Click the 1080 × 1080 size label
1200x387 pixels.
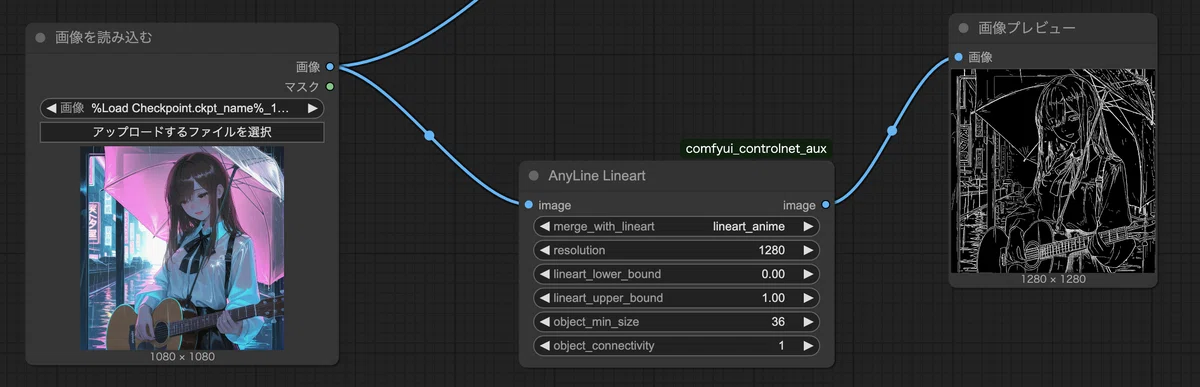click(x=182, y=356)
